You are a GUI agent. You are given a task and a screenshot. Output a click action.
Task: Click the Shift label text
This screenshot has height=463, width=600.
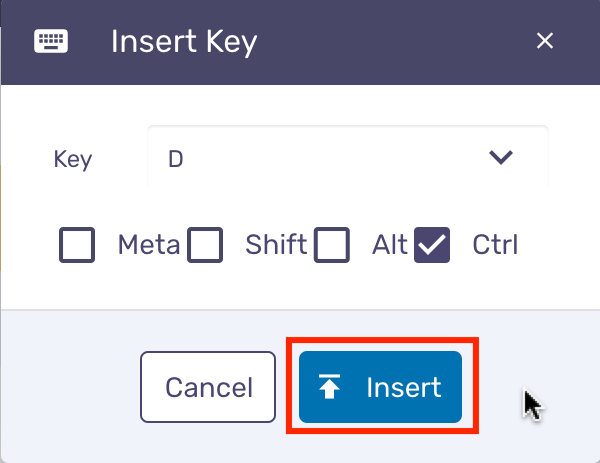pyautogui.click(x=276, y=244)
